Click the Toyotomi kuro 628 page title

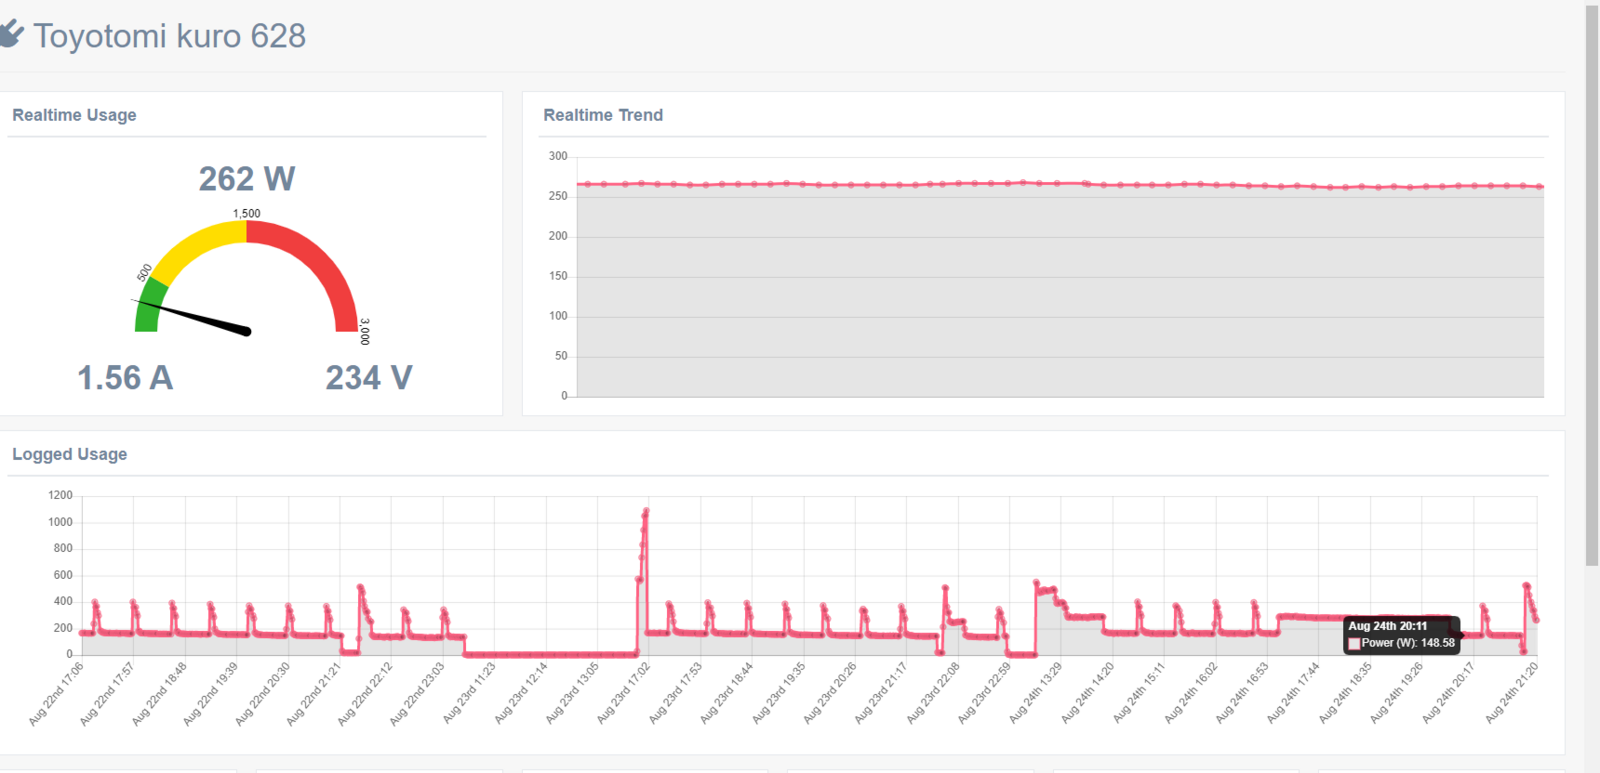[170, 36]
